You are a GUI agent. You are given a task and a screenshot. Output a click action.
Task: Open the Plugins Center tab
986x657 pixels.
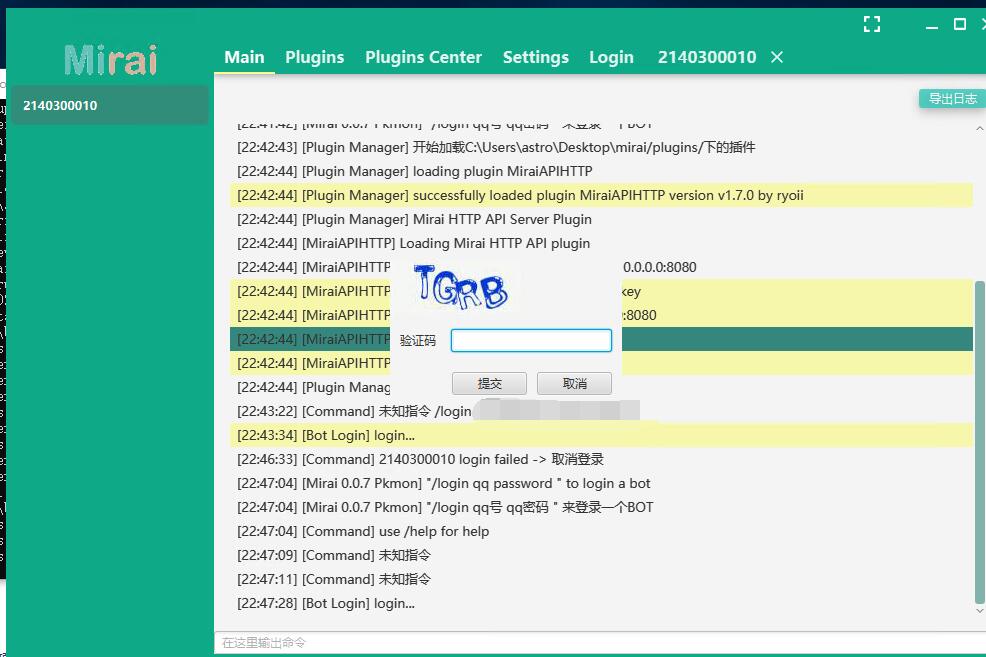pyautogui.click(x=423, y=57)
